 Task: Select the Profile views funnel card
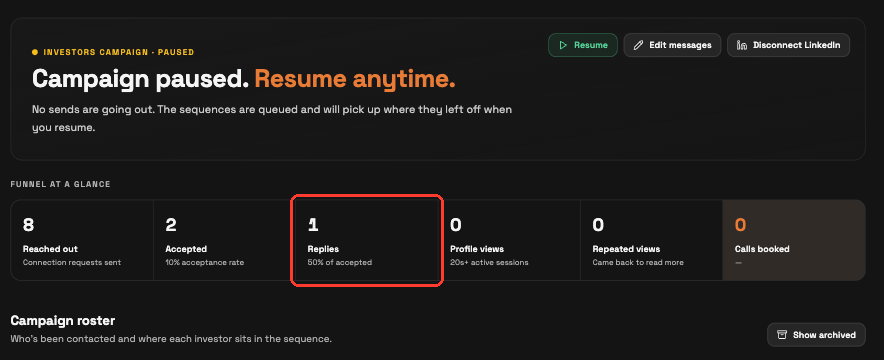pos(510,240)
